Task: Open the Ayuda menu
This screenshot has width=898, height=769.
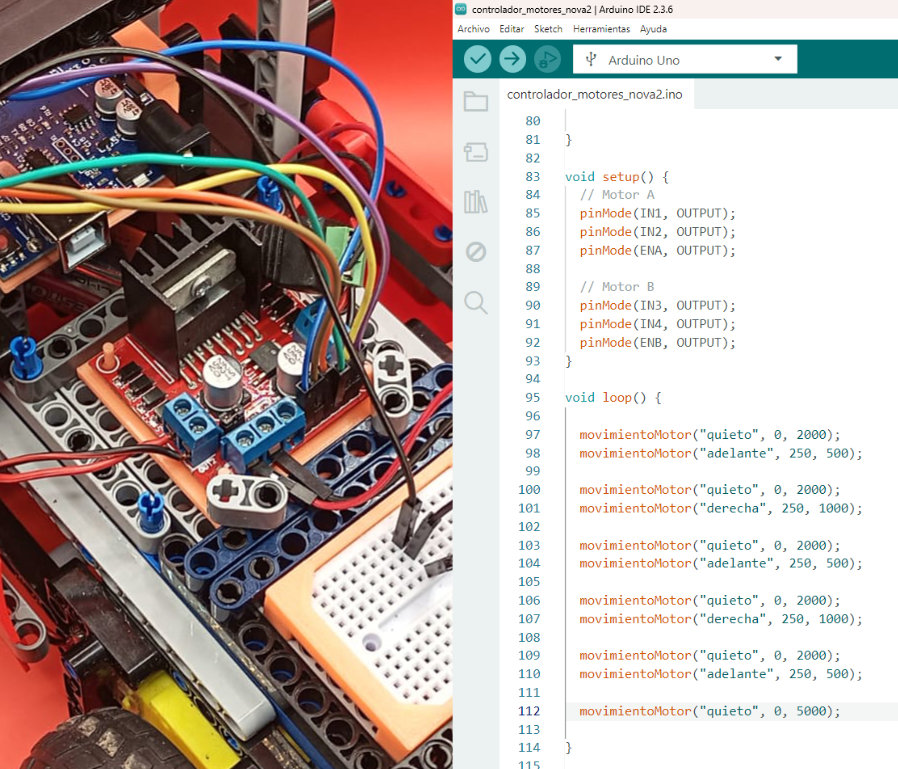Action: 653,29
